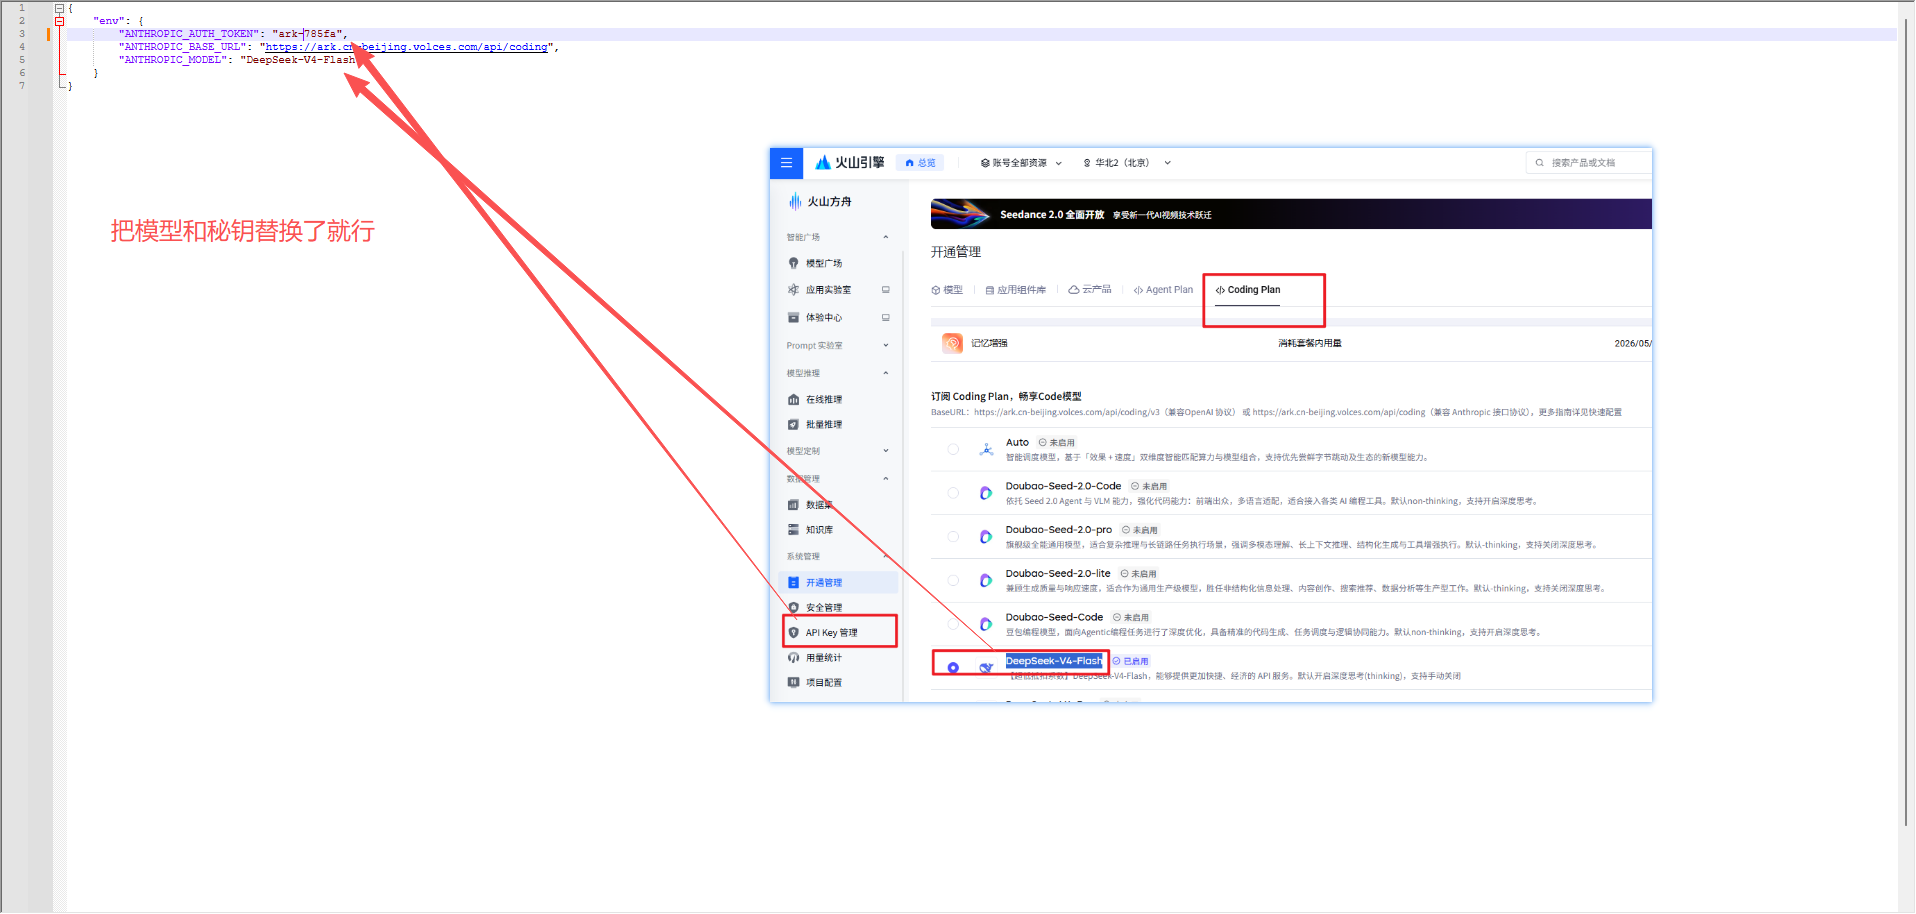Click the 知识库 sidebar icon
Viewport: 1916px width, 914px height.
point(793,530)
